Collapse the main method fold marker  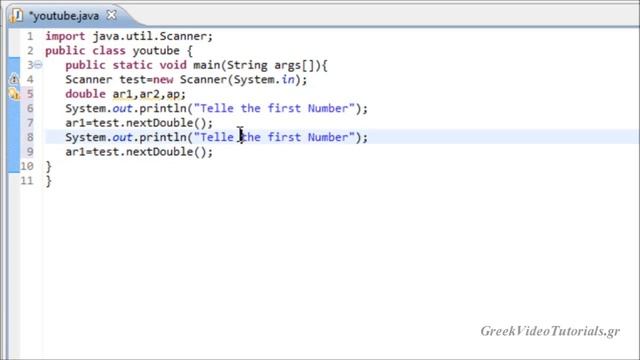pyautogui.click(x=38, y=64)
